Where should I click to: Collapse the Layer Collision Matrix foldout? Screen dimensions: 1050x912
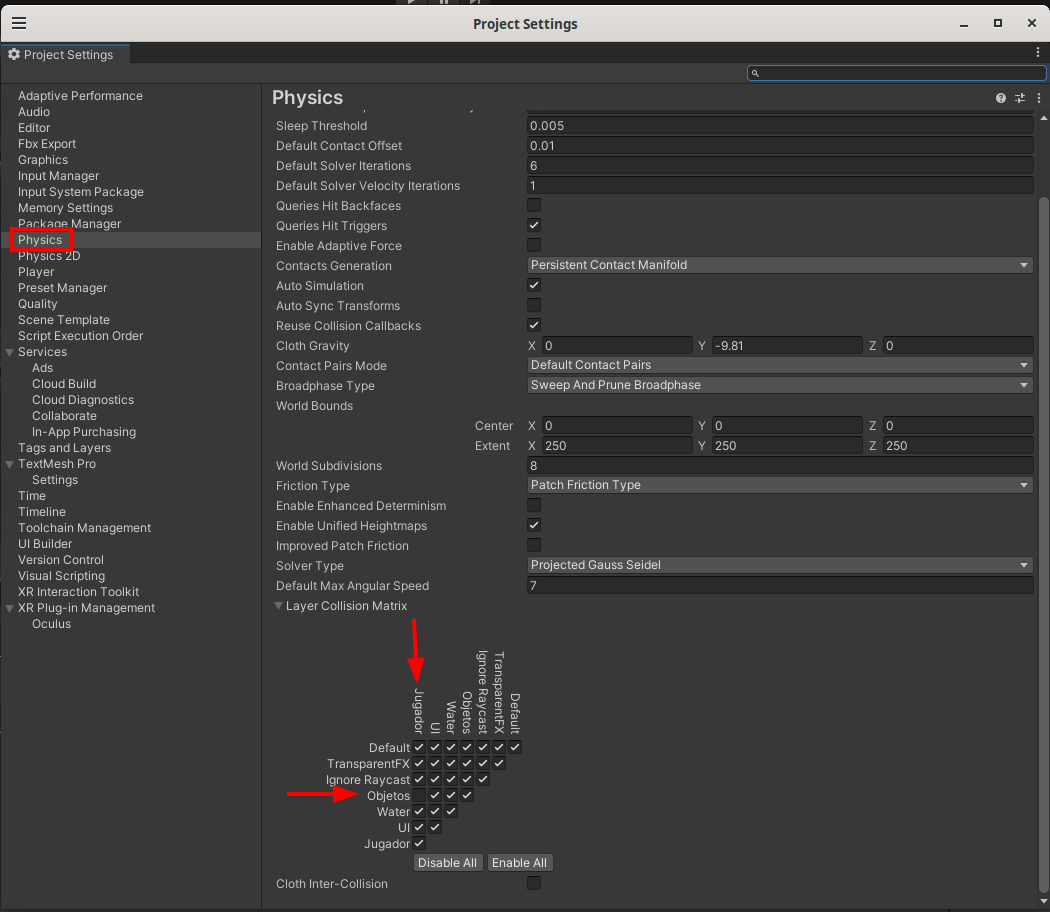[x=280, y=606]
